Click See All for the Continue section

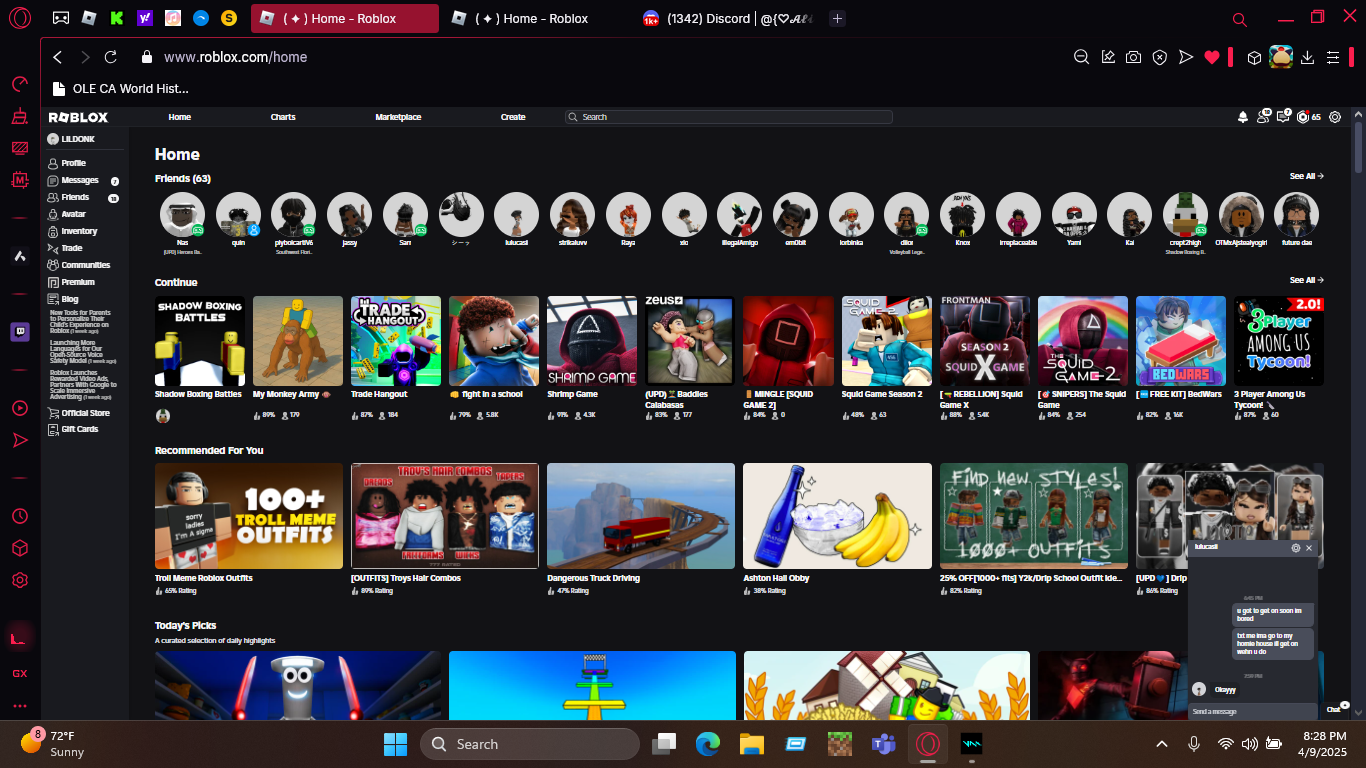pyautogui.click(x=1306, y=280)
